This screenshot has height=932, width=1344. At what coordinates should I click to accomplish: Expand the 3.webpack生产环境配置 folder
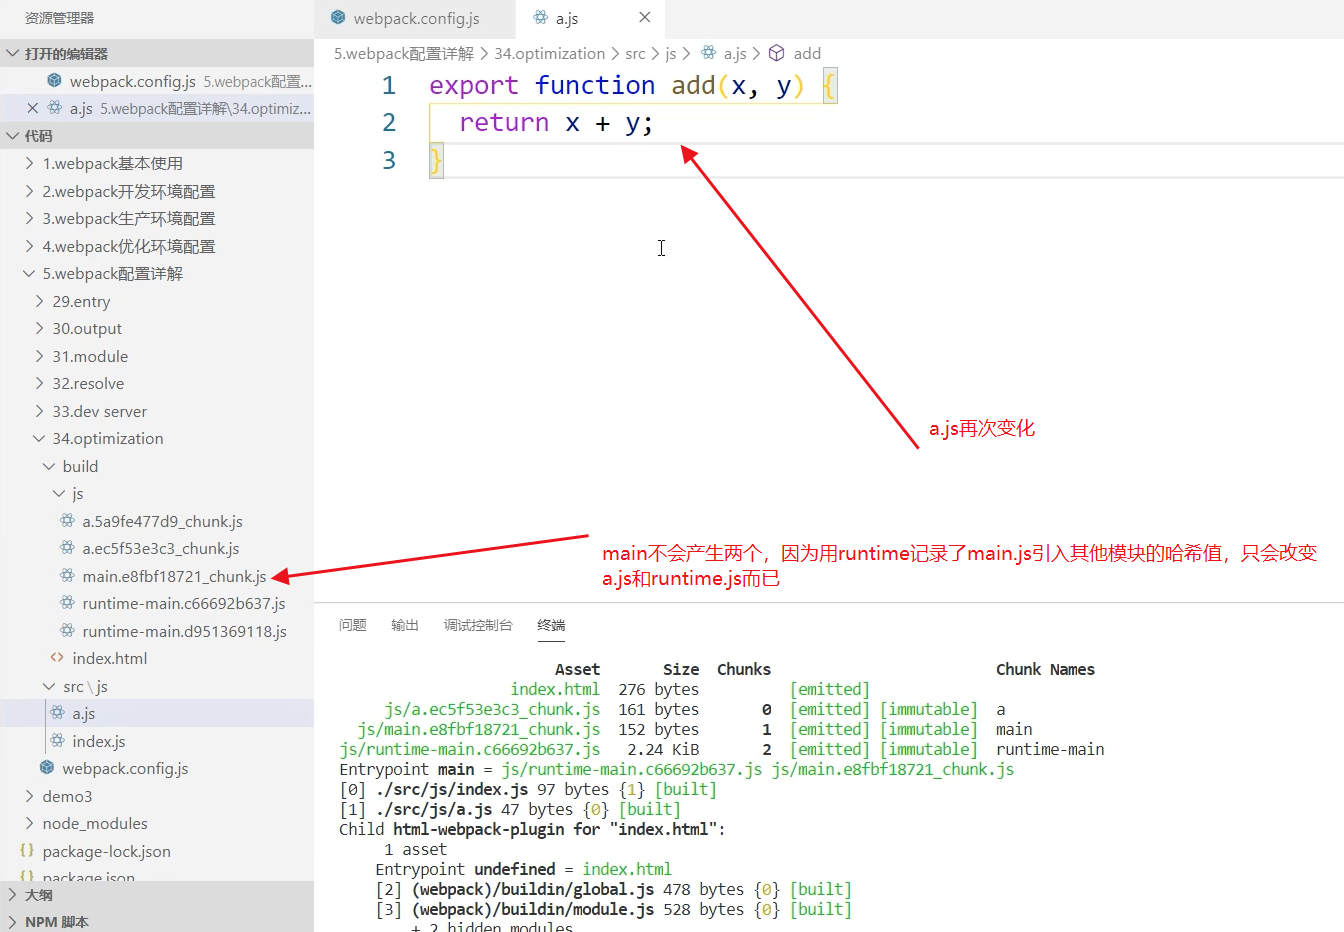coord(157,218)
